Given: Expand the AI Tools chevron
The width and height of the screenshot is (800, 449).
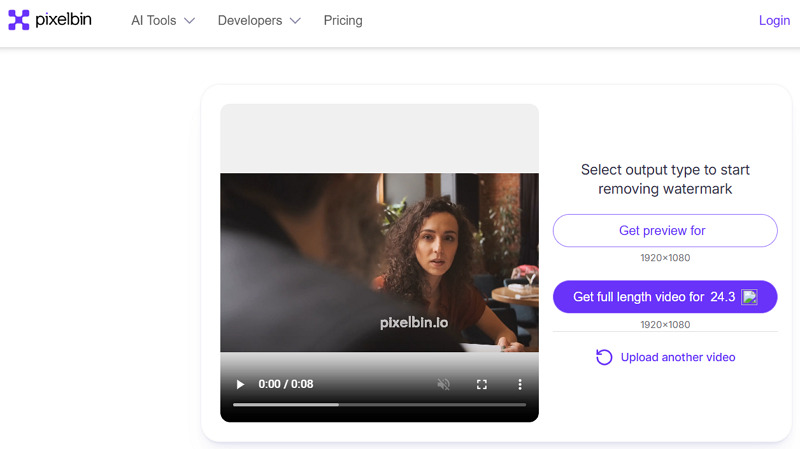Looking at the screenshot, I should click(x=190, y=21).
